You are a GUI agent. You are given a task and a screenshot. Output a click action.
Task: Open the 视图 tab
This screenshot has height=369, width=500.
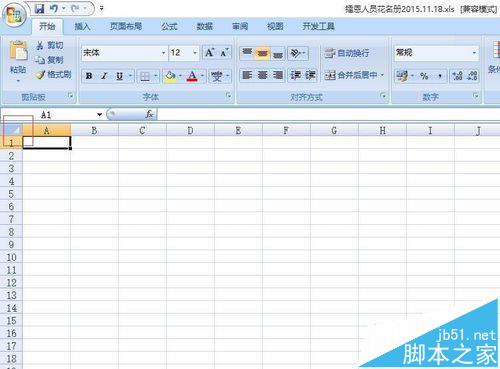(x=275, y=26)
